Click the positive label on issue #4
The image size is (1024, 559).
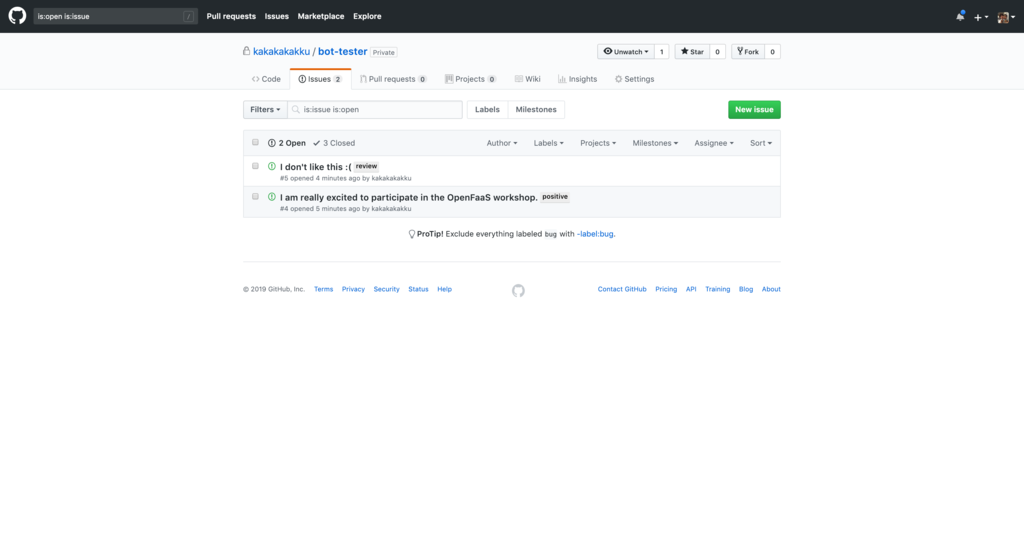pos(555,197)
